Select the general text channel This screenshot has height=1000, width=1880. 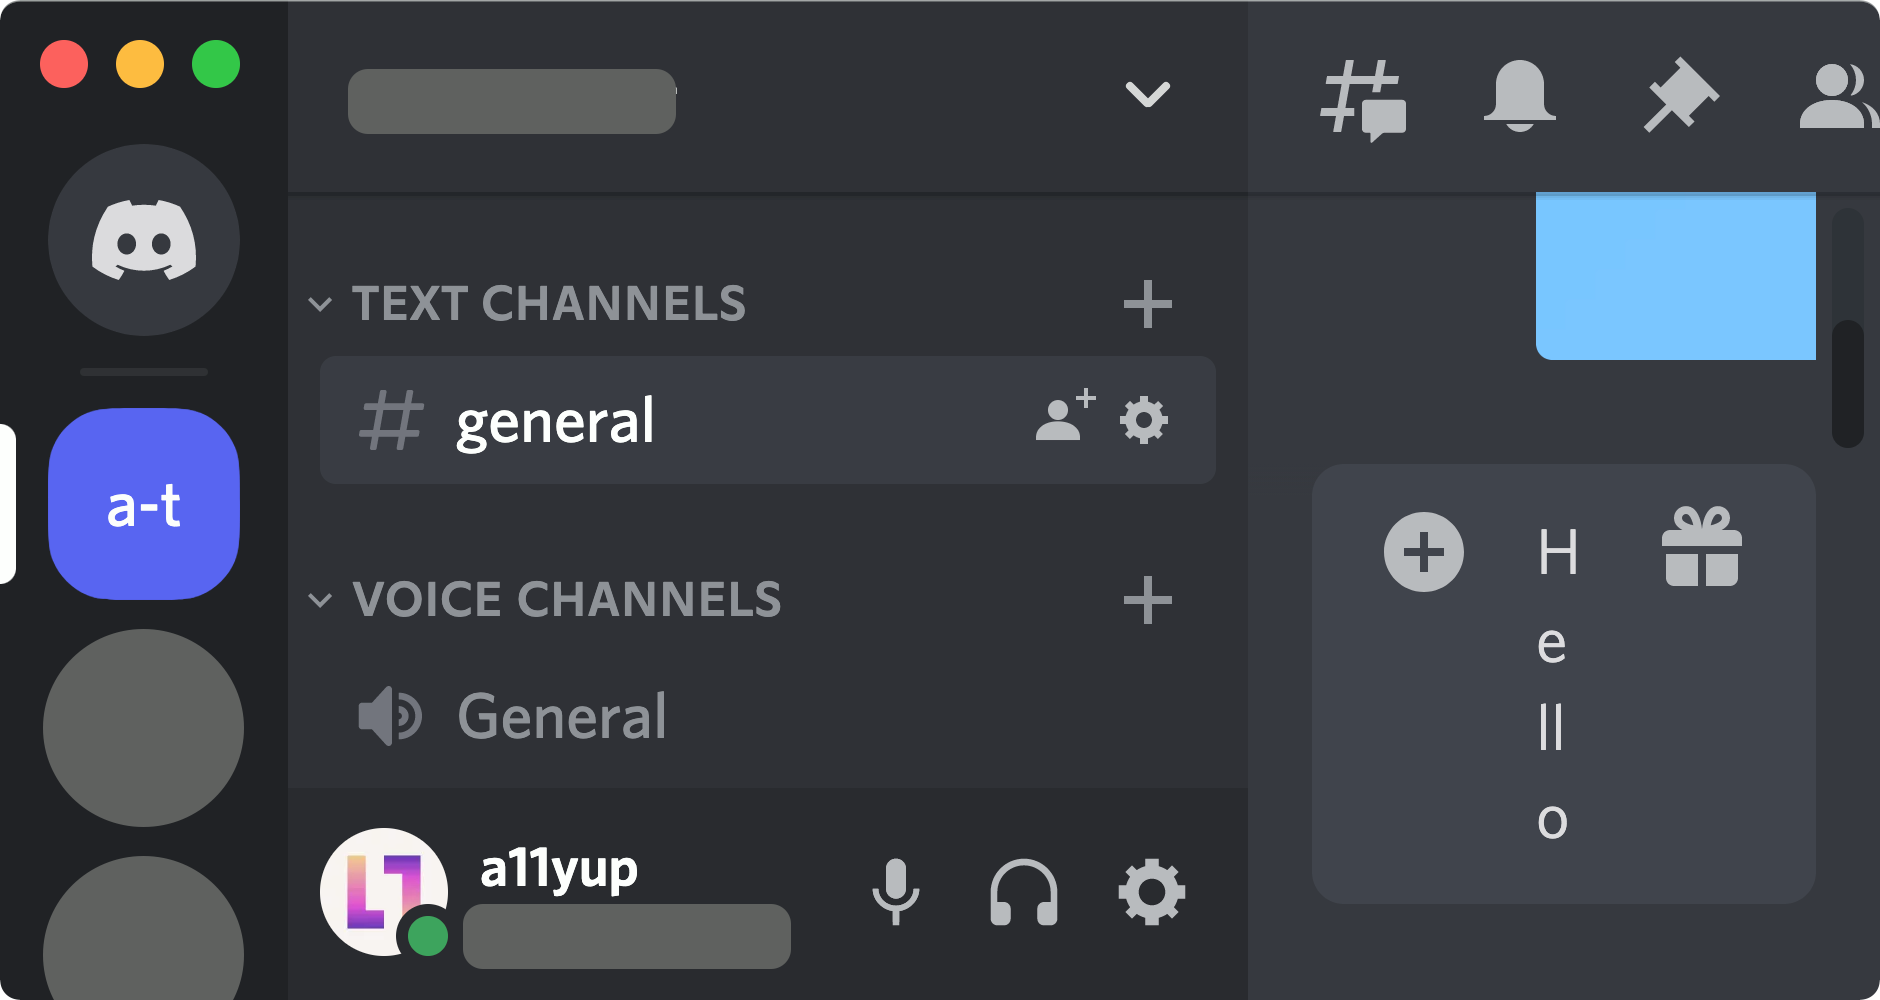click(556, 420)
